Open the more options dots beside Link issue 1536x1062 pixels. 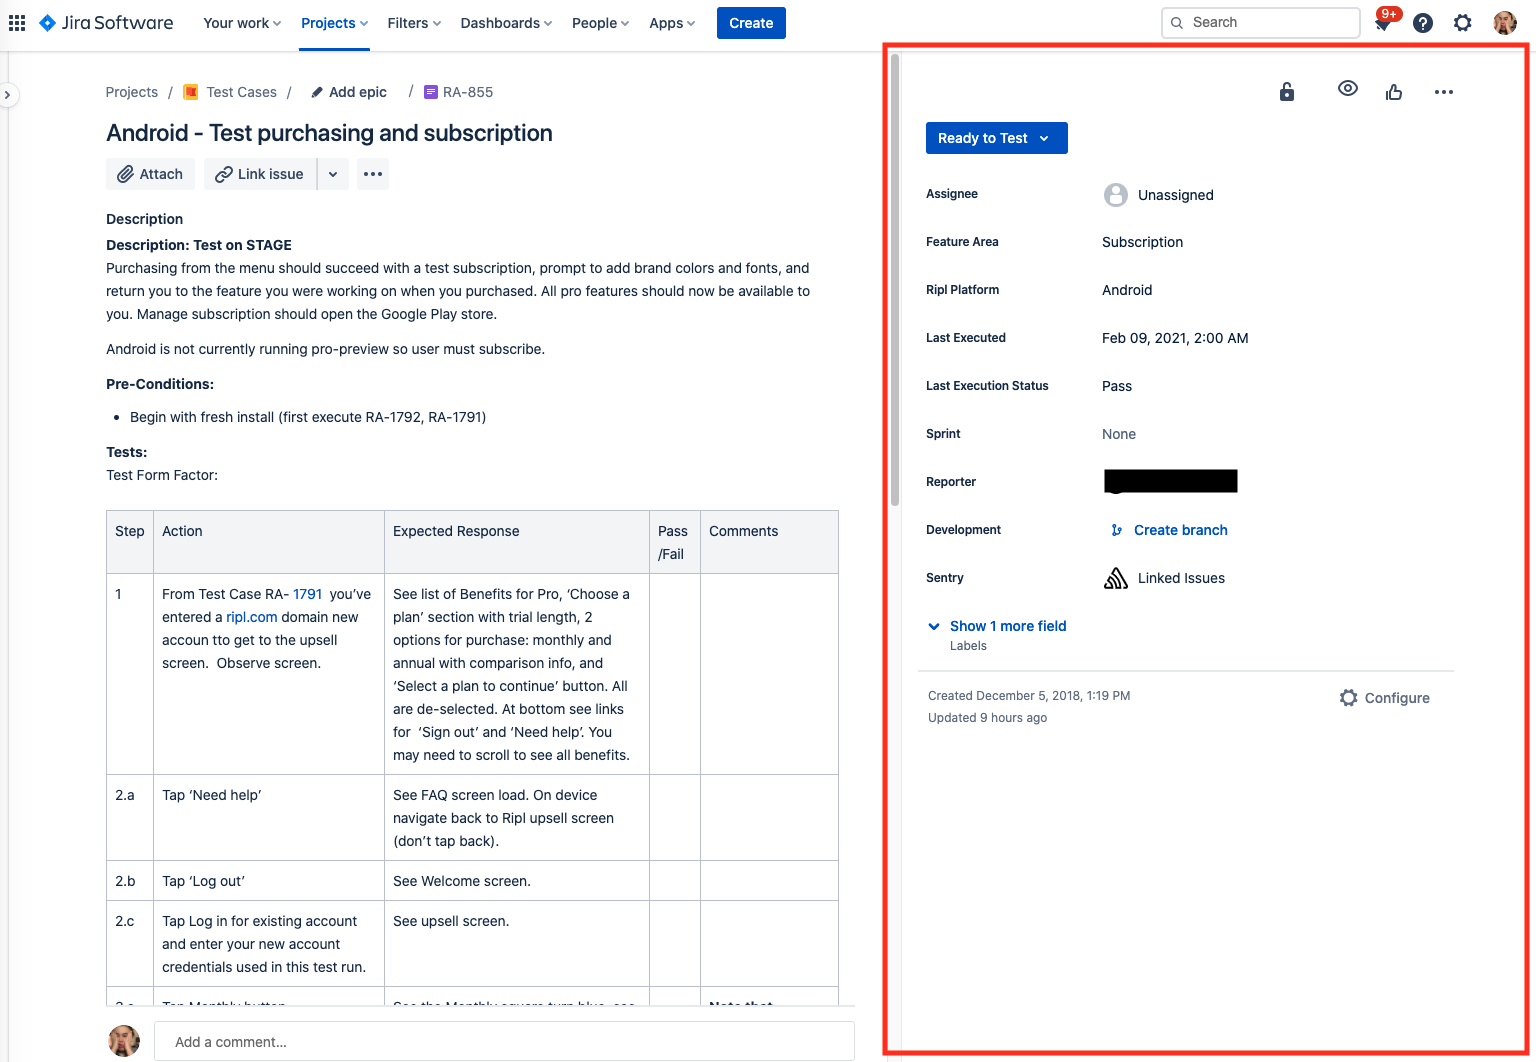point(373,174)
